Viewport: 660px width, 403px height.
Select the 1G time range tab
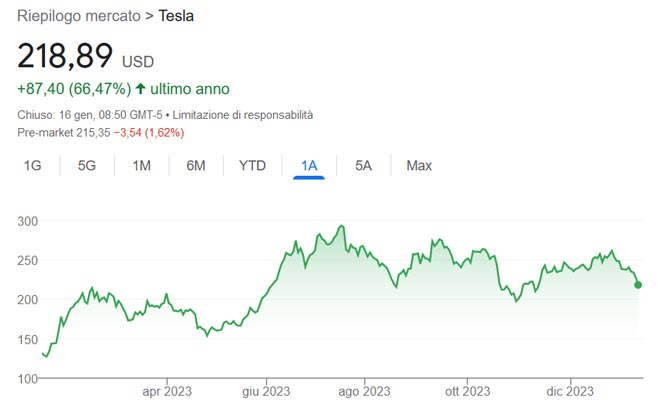click(x=33, y=166)
